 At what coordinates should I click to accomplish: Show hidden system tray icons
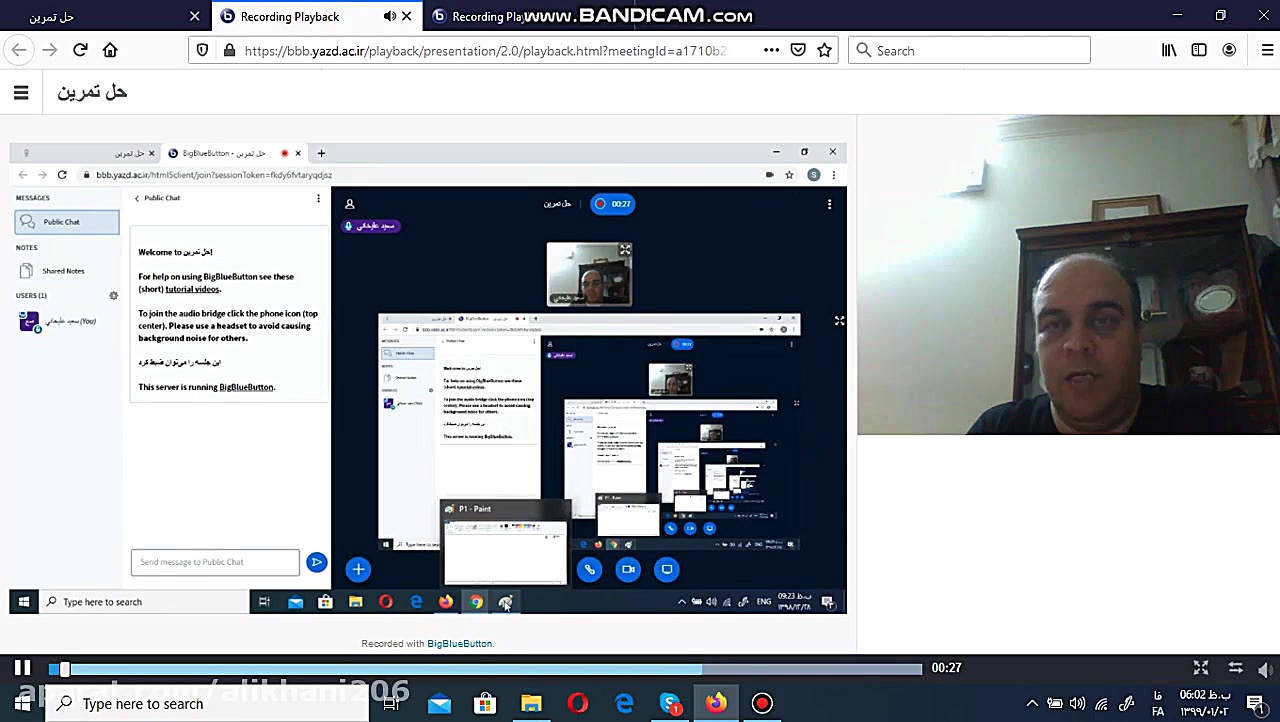click(x=1032, y=703)
